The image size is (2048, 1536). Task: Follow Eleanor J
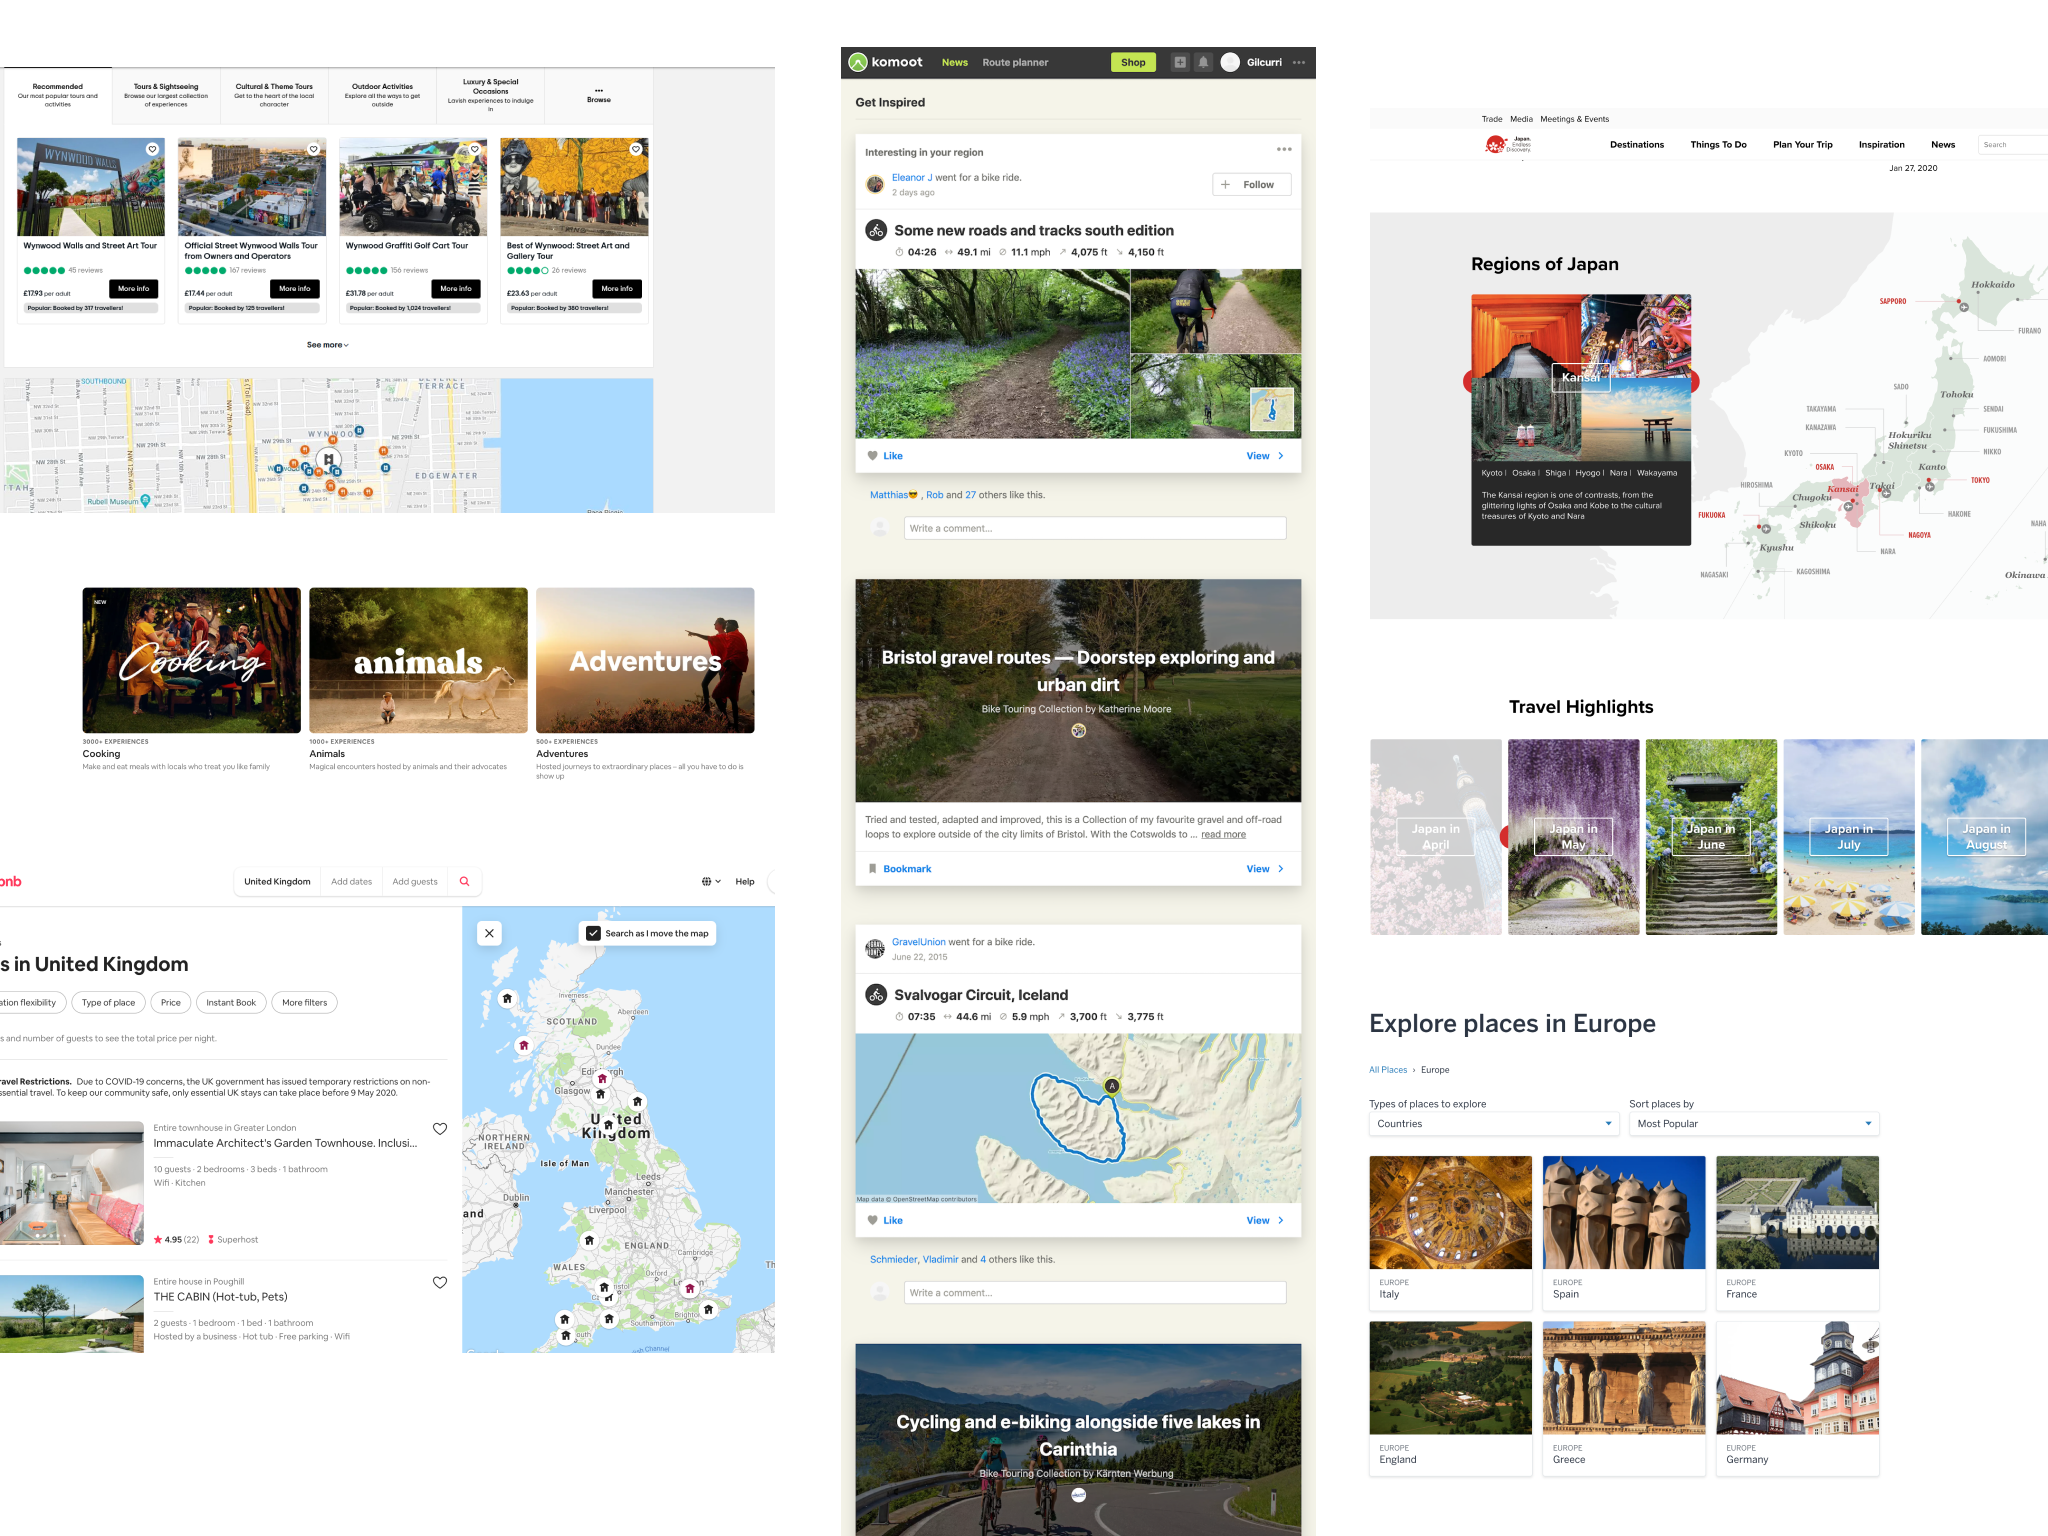pos(1251,185)
